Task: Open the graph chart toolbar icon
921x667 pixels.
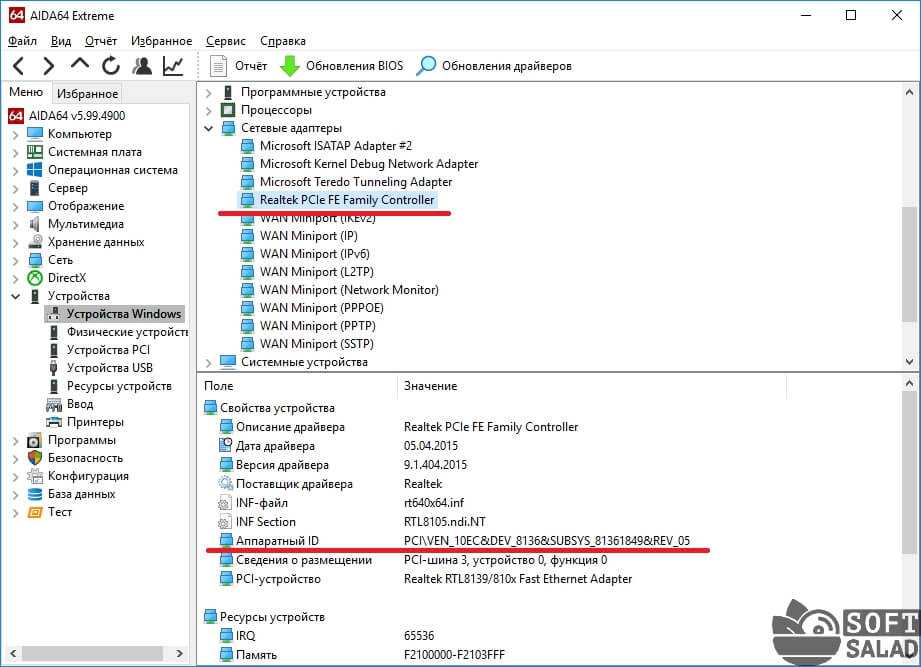Action: pos(173,66)
